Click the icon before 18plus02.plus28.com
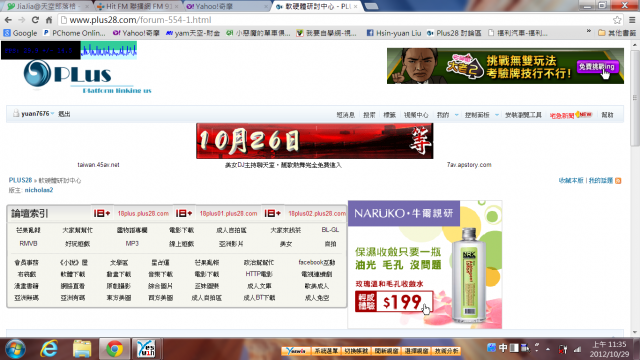Viewport: 640px width, 360px height. pos(273,213)
